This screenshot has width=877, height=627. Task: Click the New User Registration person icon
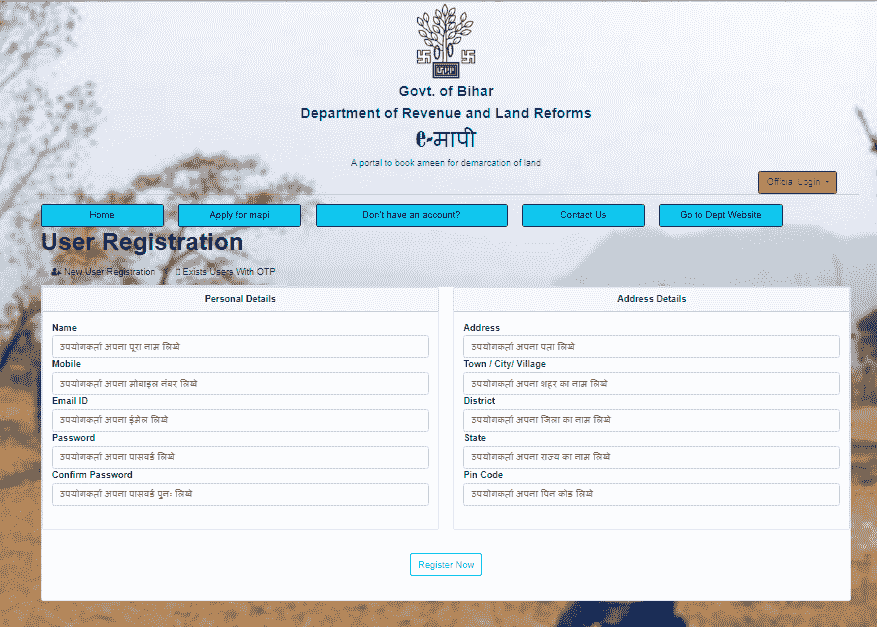(x=56, y=272)
